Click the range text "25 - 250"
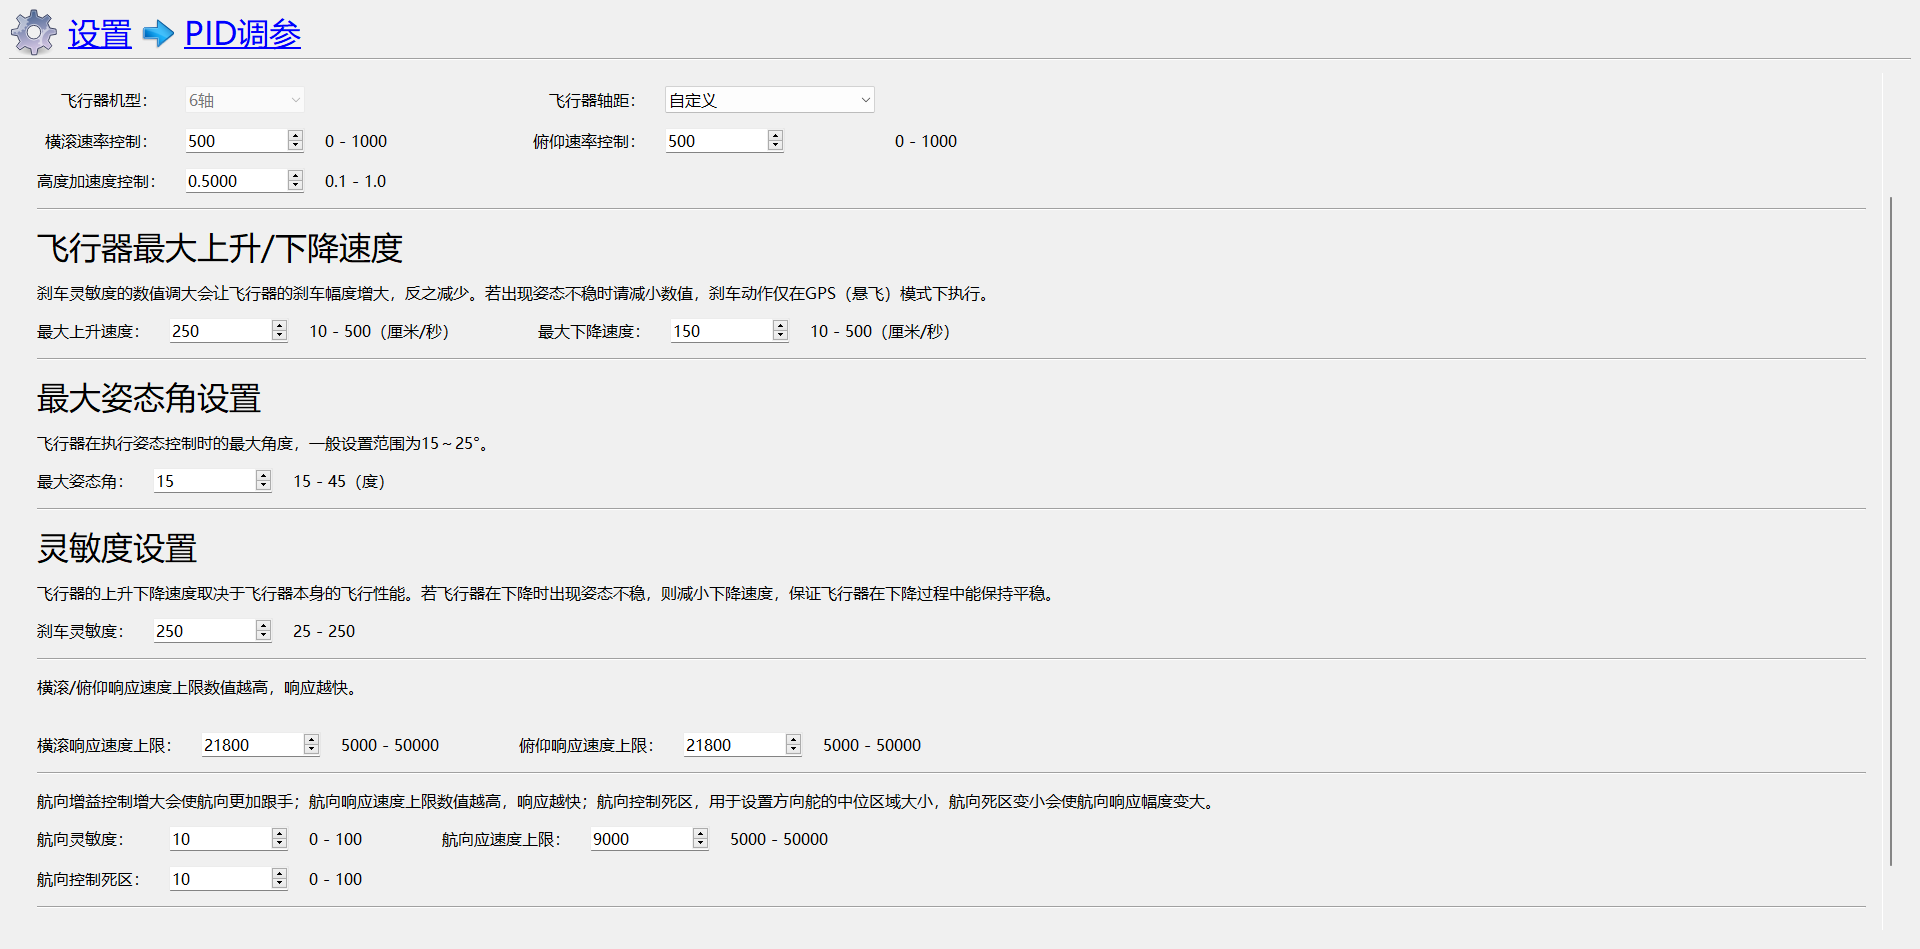 pyautogui.click(x=324, y=631)
